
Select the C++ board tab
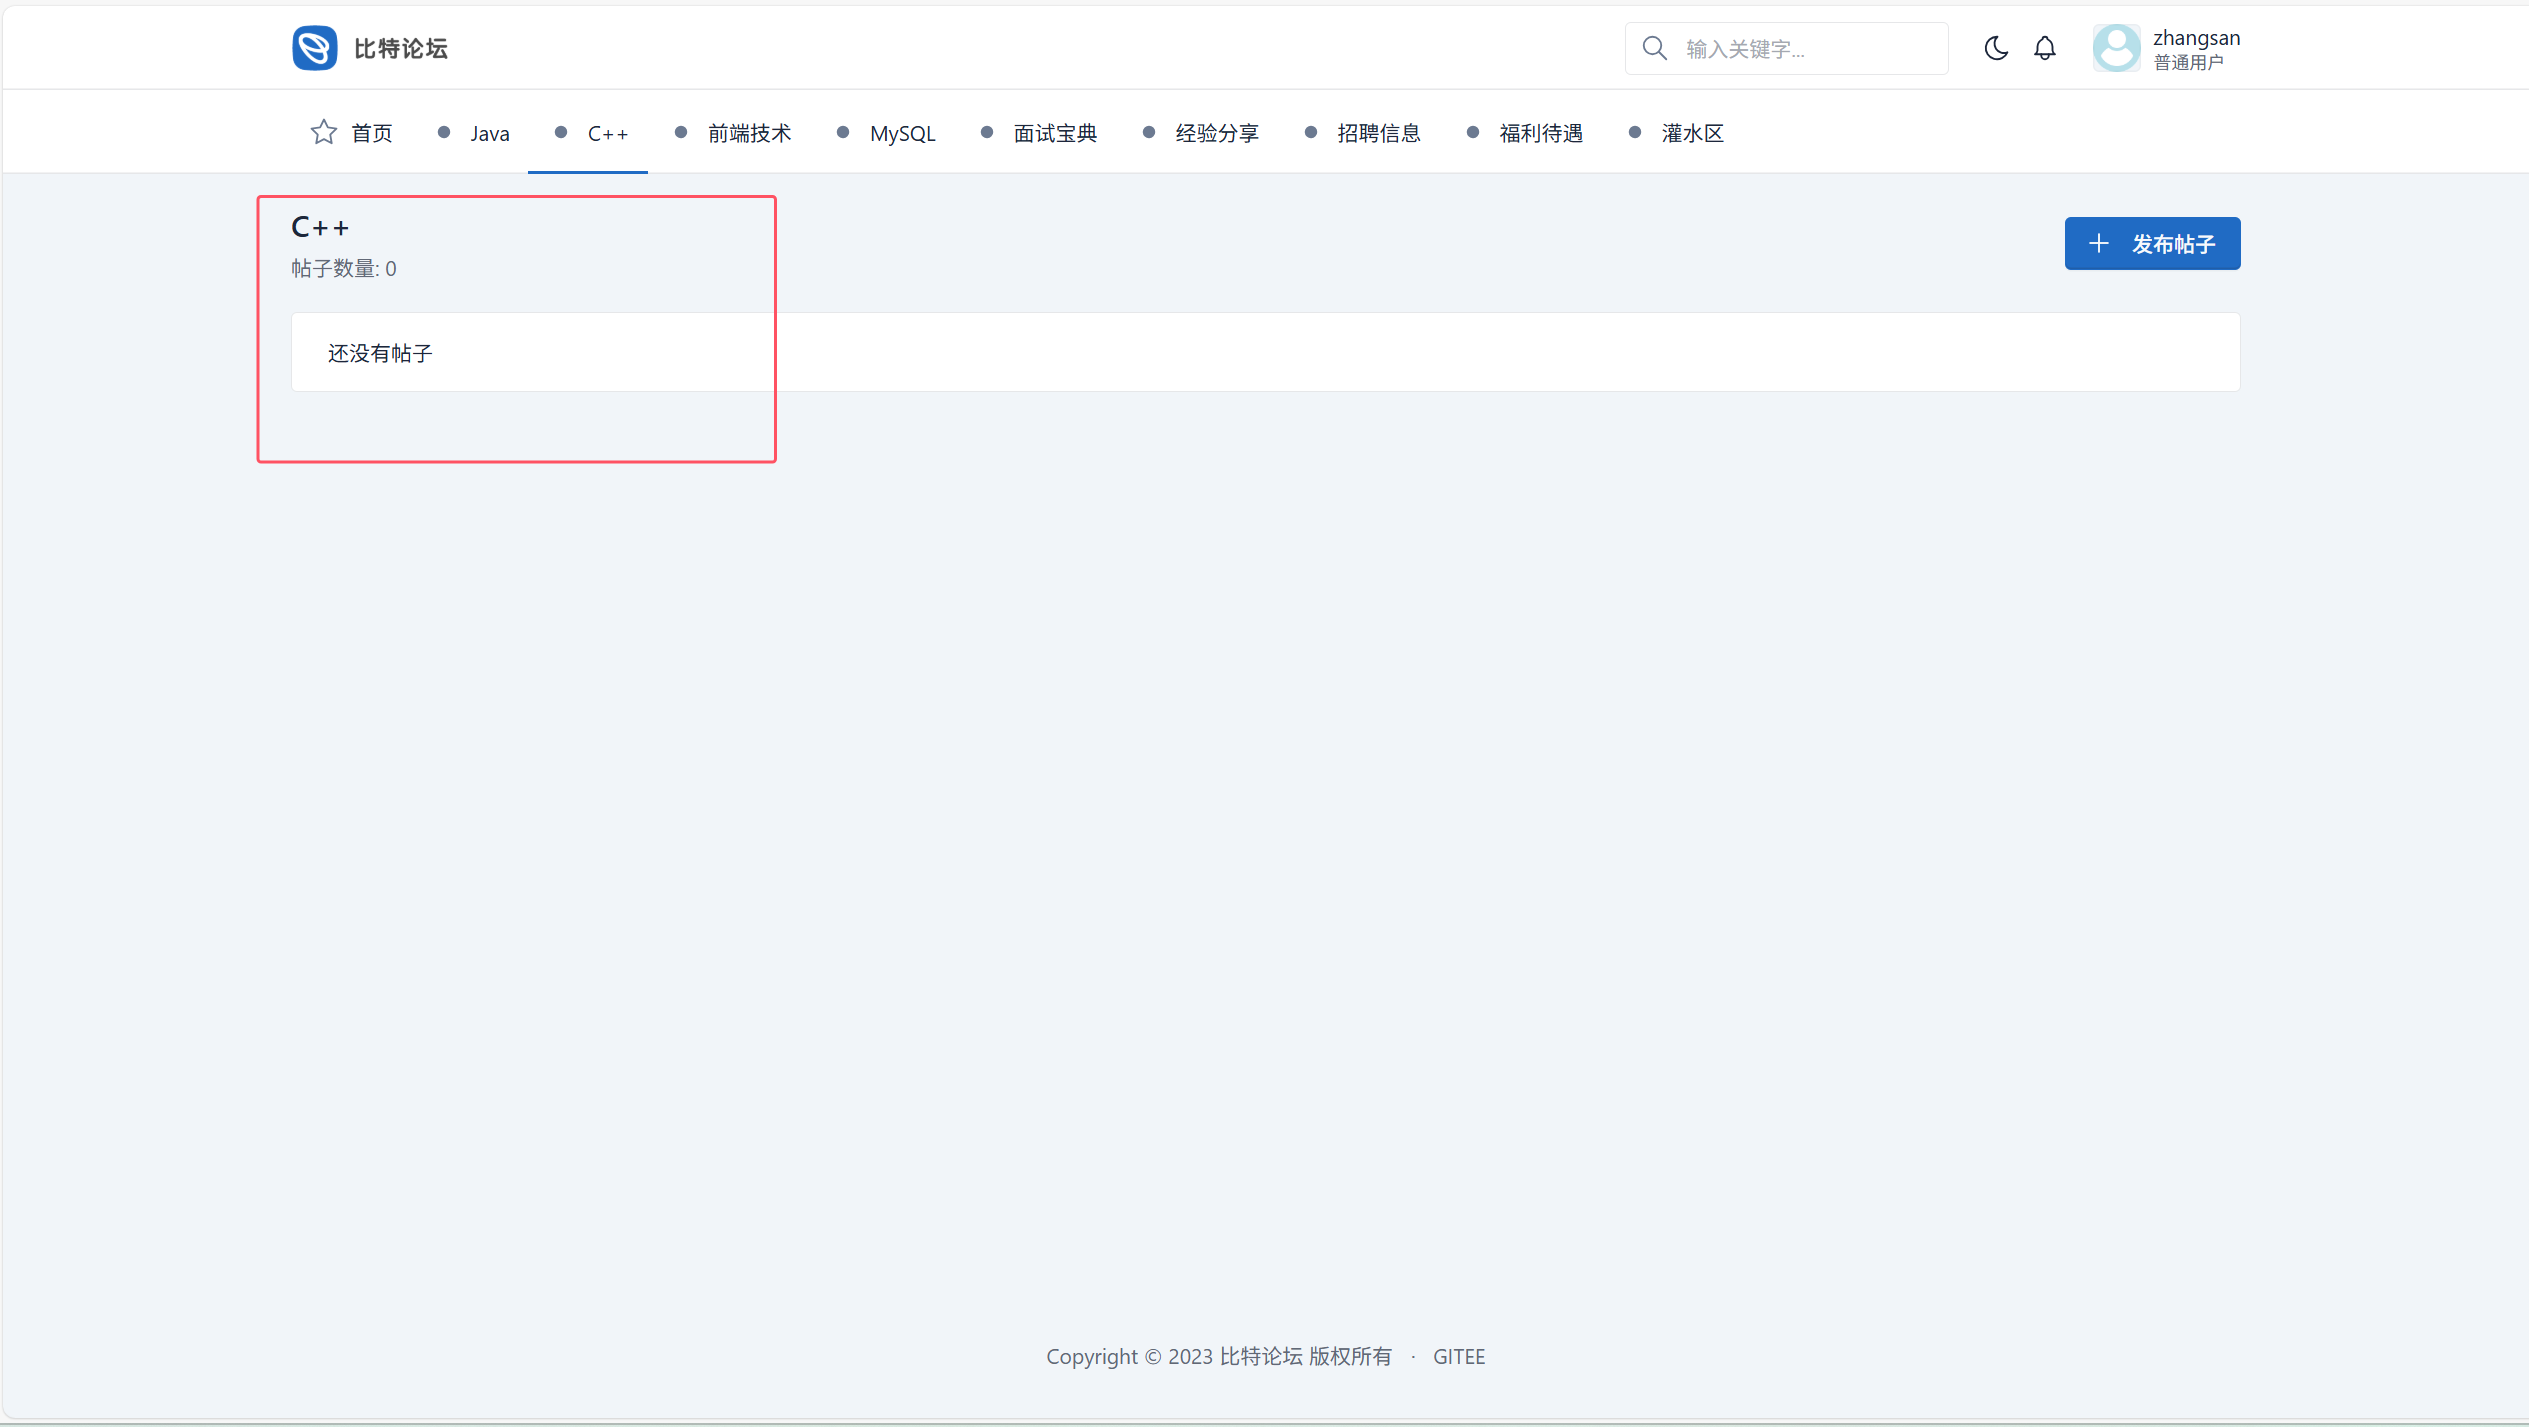607,133
